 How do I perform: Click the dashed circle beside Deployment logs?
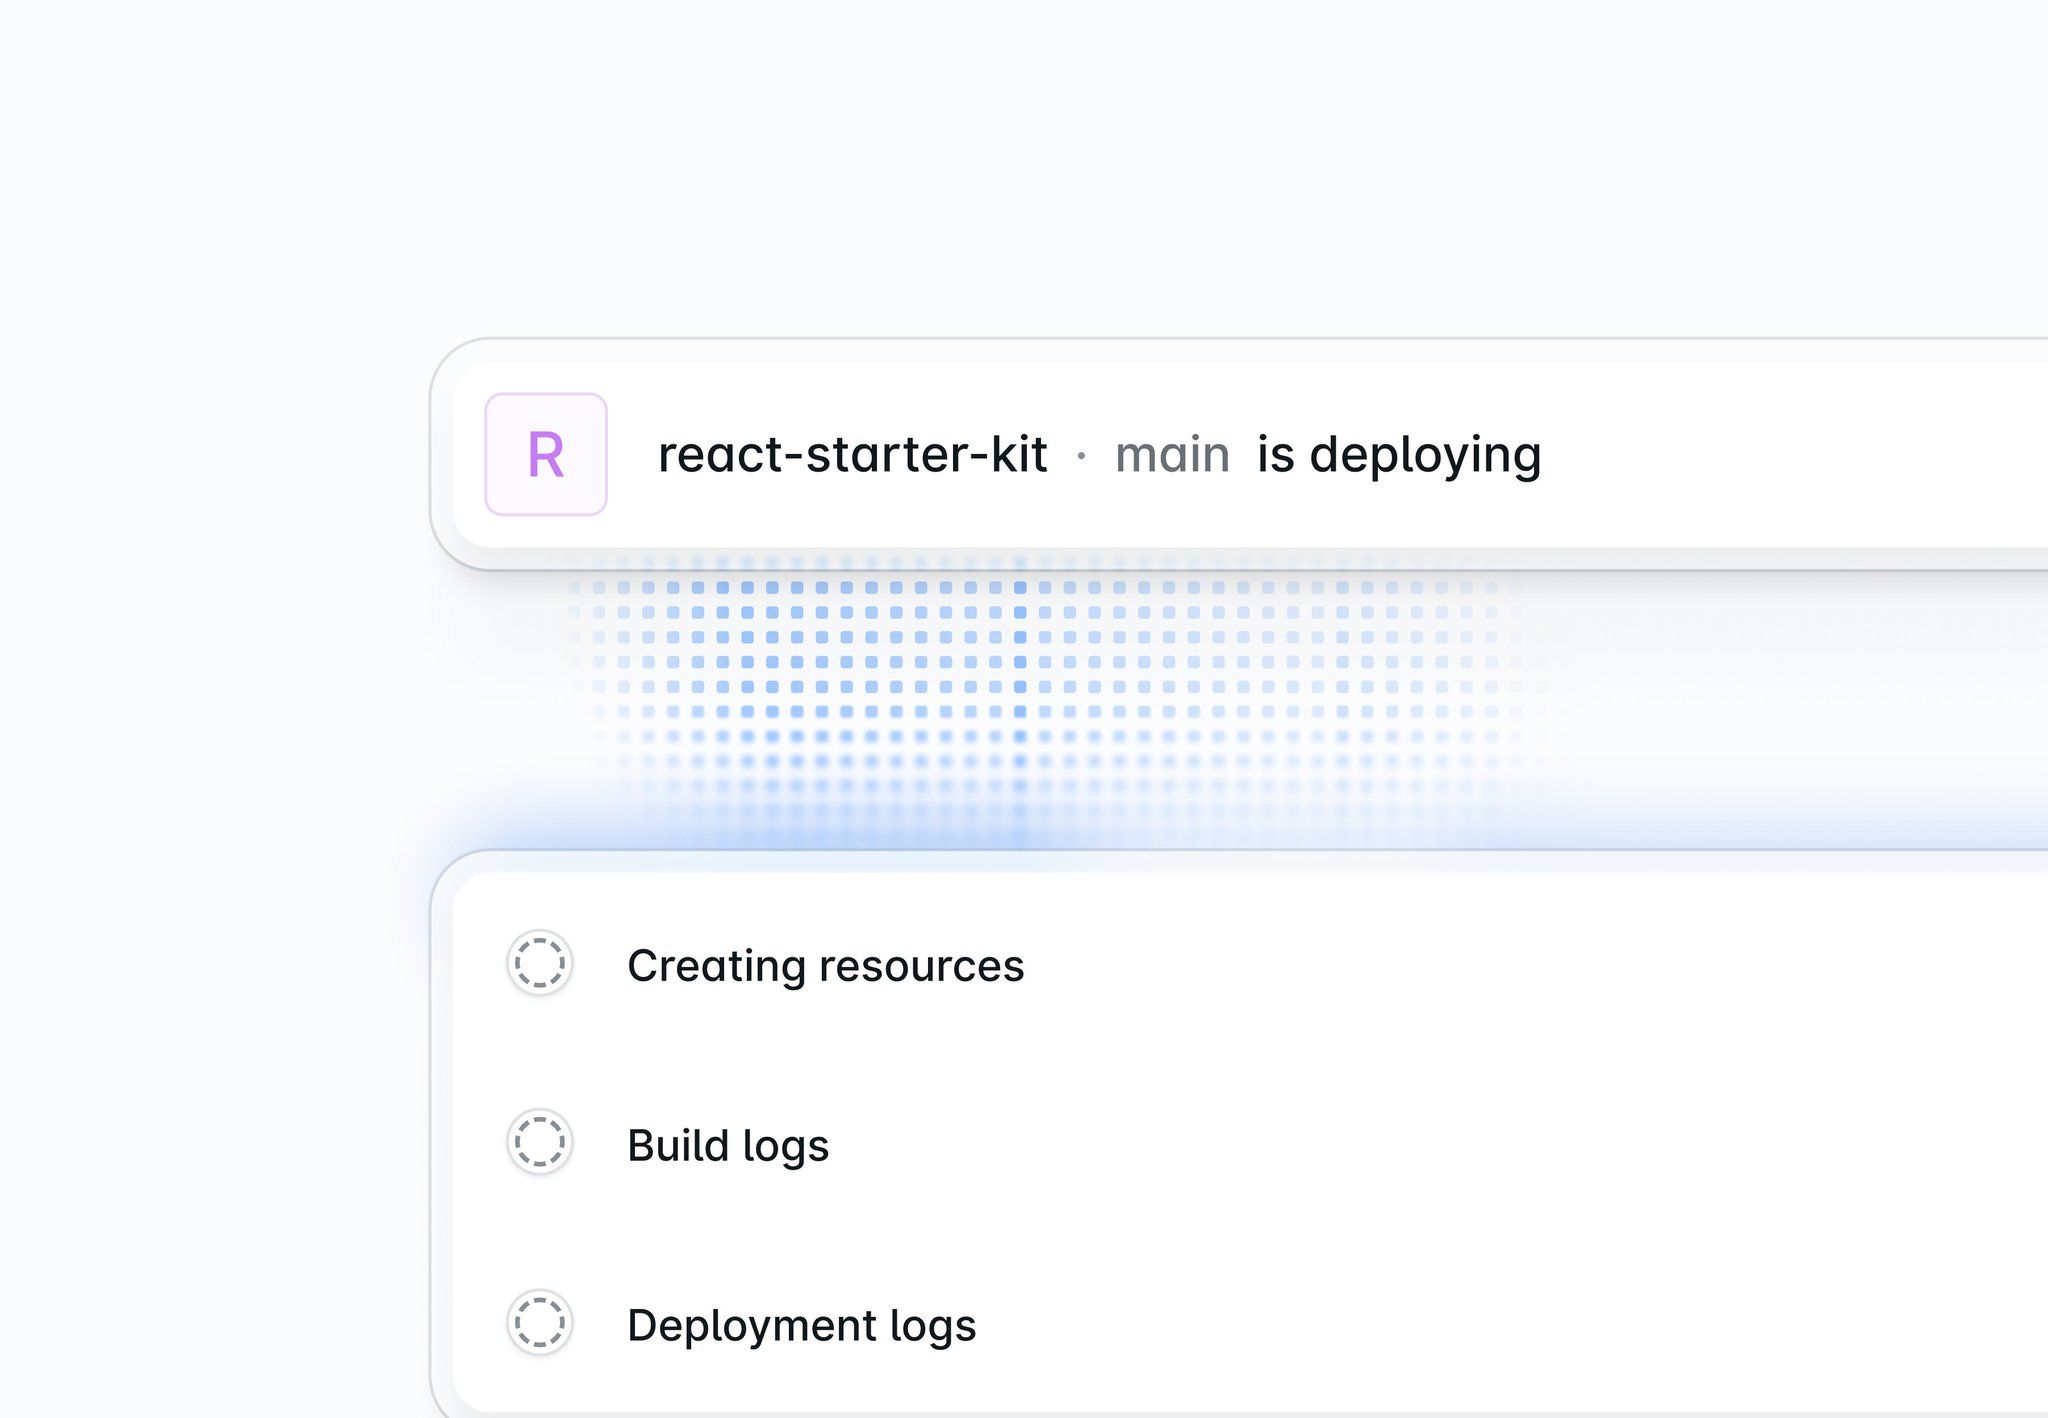coord(540,1322)
